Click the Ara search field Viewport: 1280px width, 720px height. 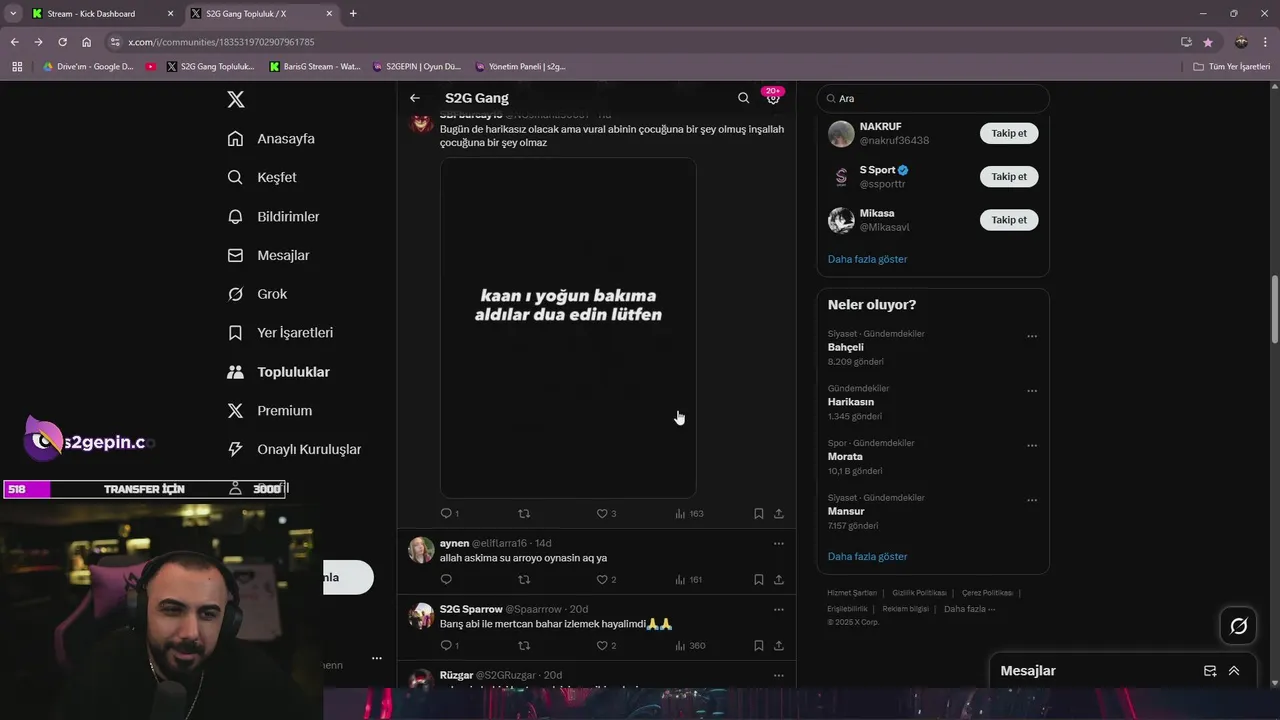[x=933, y=98]
